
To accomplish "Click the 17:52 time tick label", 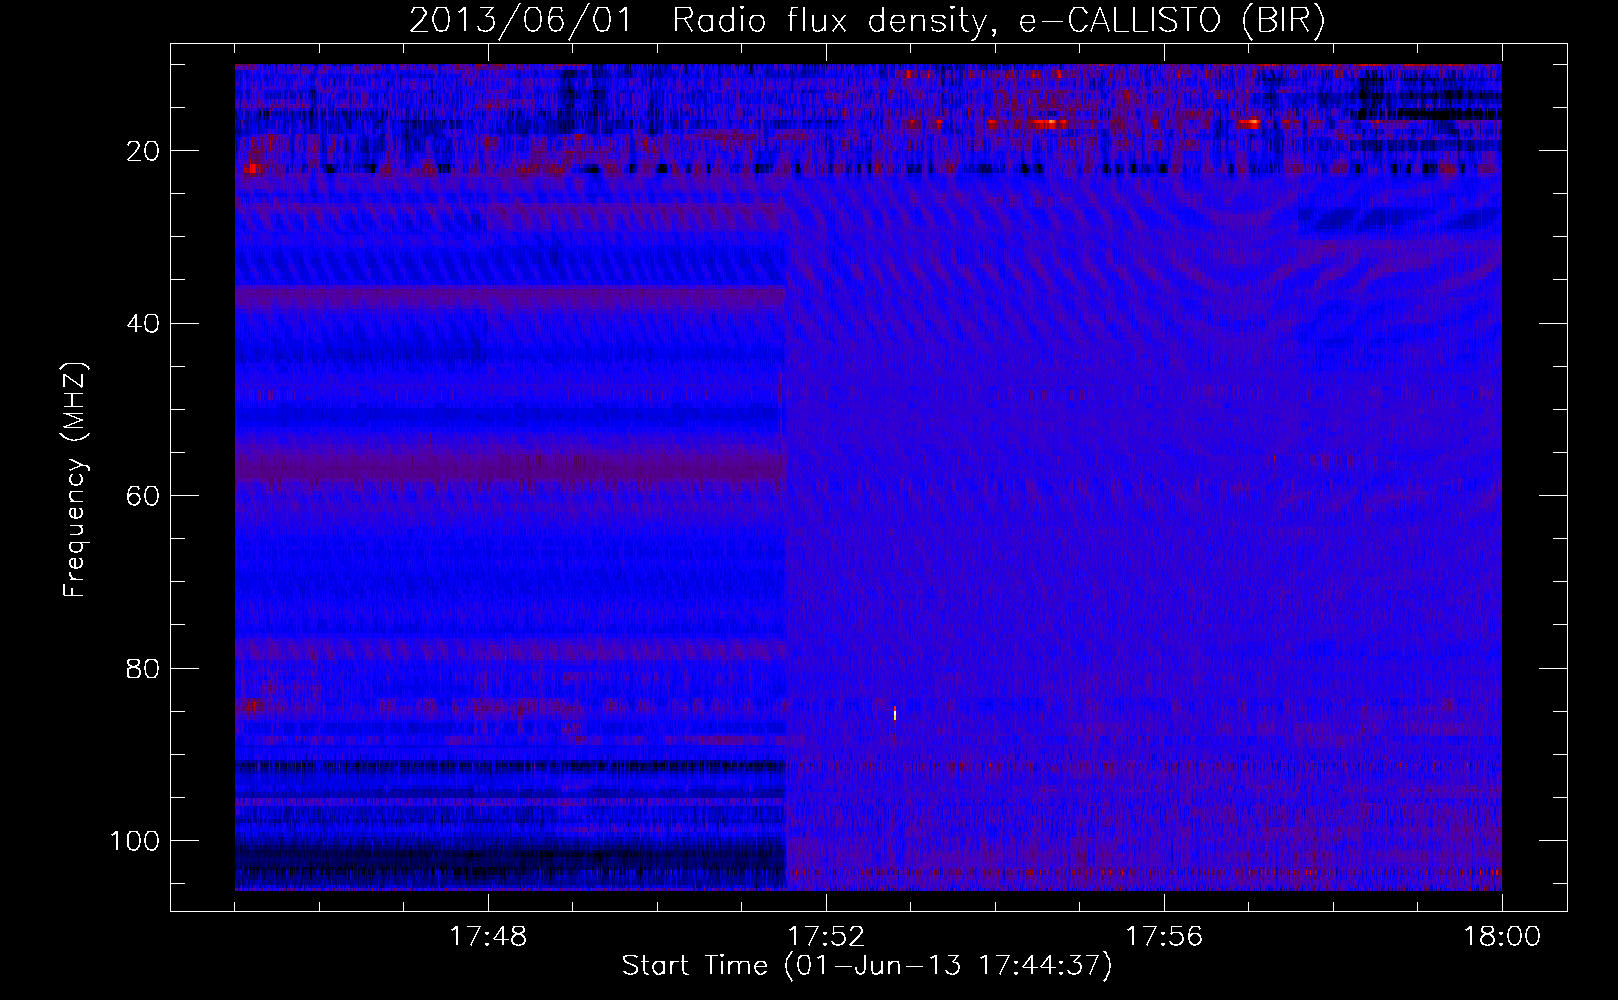I will pos(826,937).
